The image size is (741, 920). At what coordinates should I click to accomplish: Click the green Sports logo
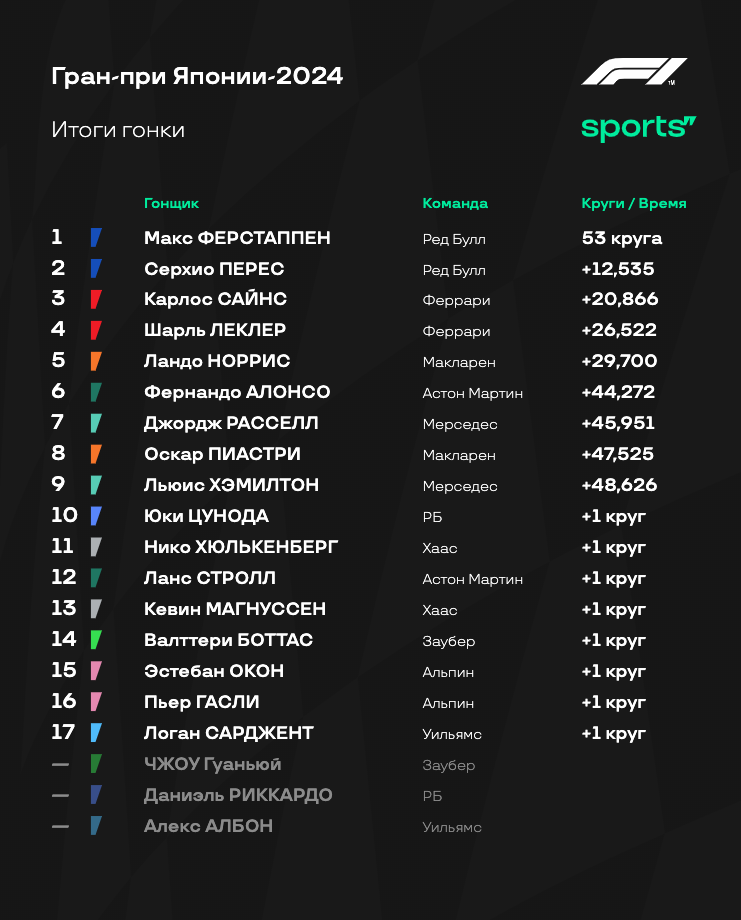[x=638, y=128]
